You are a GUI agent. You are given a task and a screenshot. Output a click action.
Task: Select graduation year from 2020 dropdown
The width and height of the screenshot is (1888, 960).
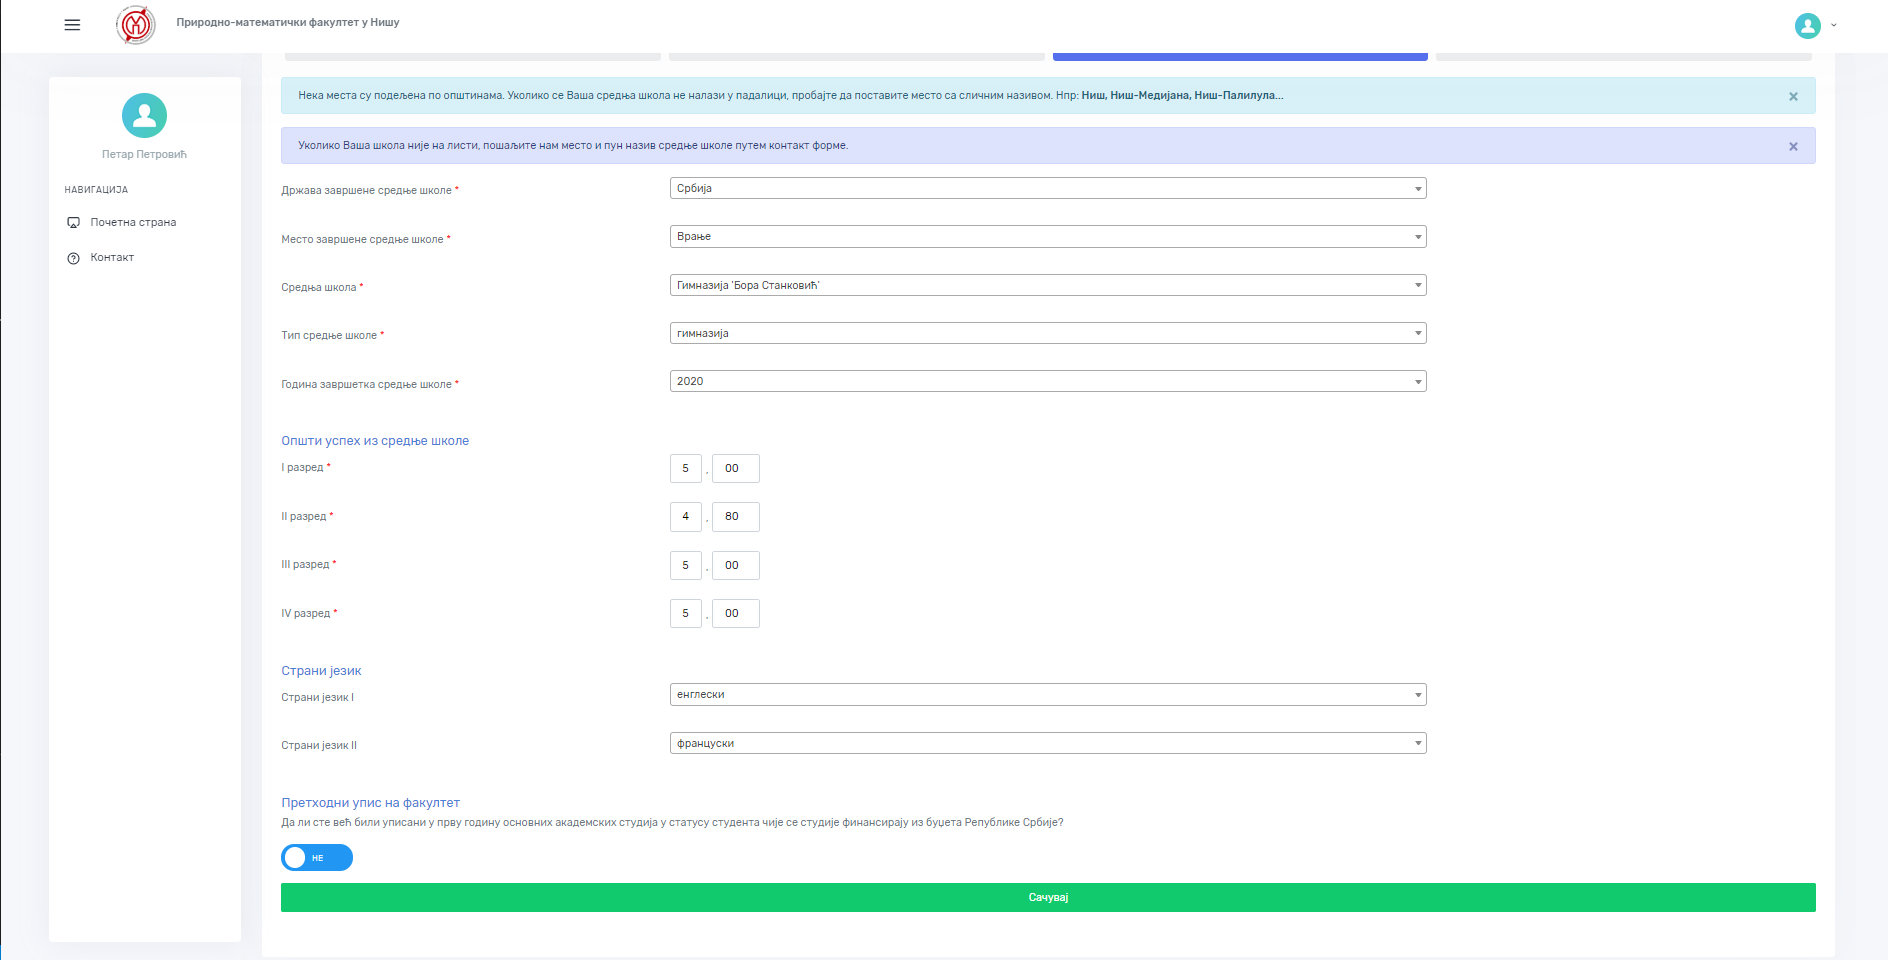(1047, 382)
